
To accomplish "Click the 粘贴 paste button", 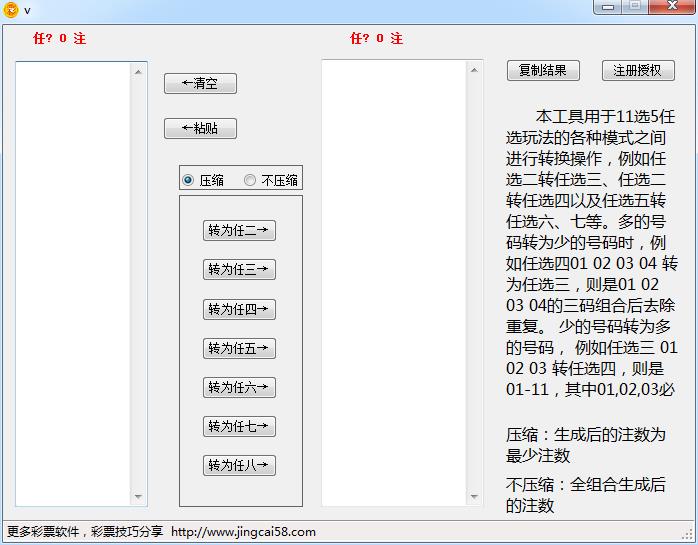I will tap(200, 128).
